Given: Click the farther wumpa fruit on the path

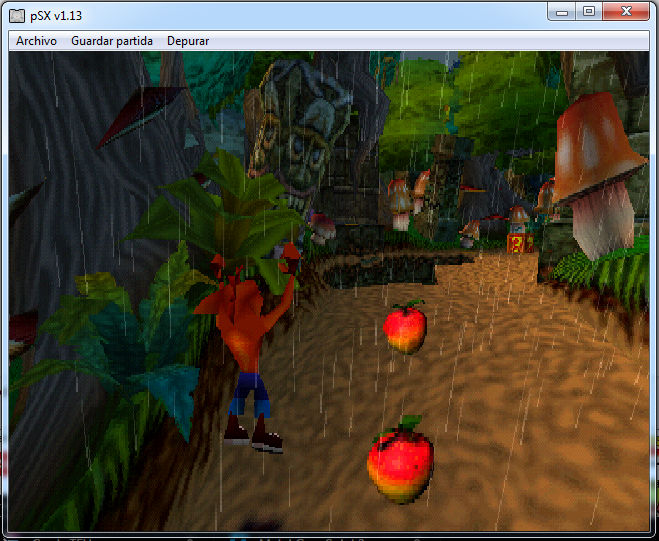Looking at the screenshot, I should tap(405, 327).
